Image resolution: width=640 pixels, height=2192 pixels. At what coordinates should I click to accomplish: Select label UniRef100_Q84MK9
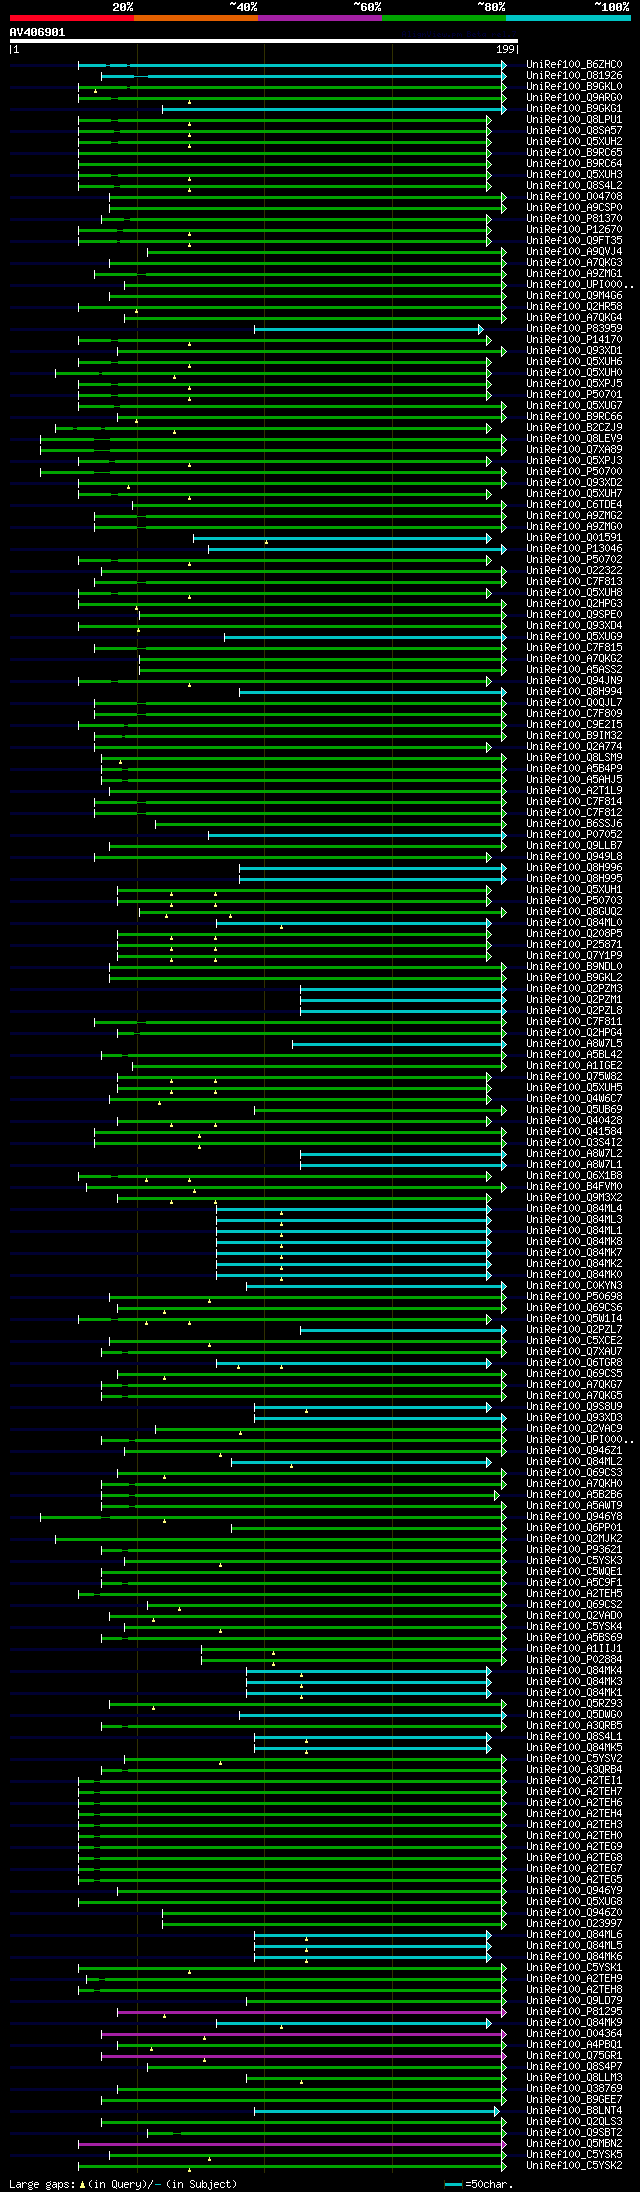[574, 2023]
